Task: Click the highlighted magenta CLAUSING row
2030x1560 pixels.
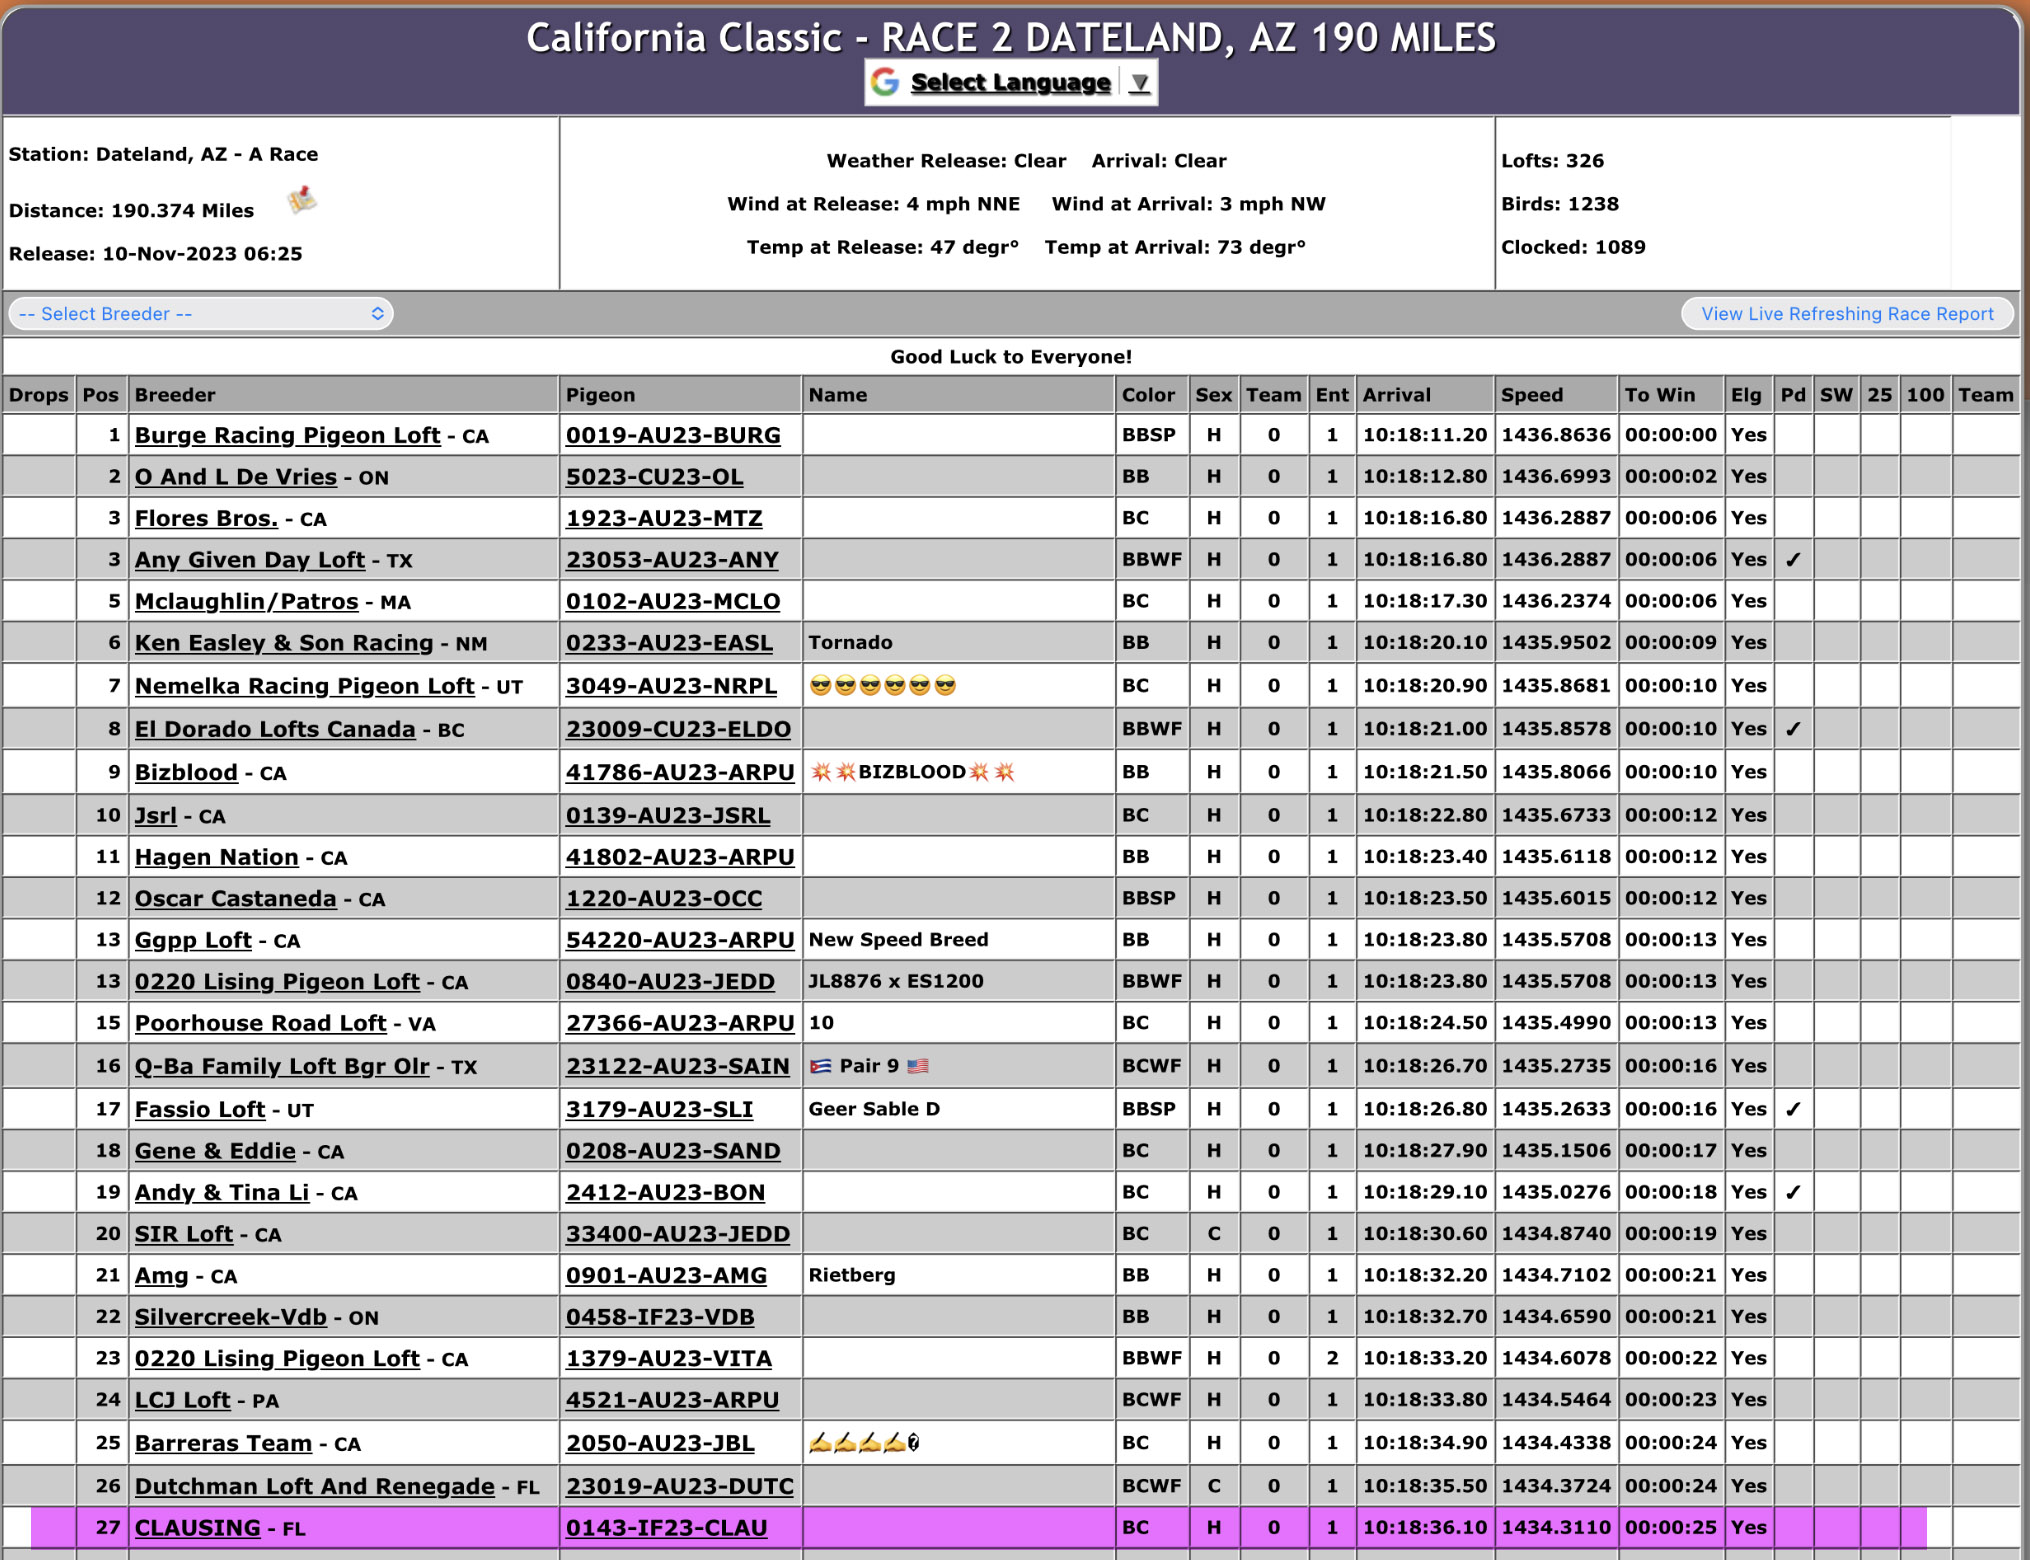Action: click(960, 1528)
